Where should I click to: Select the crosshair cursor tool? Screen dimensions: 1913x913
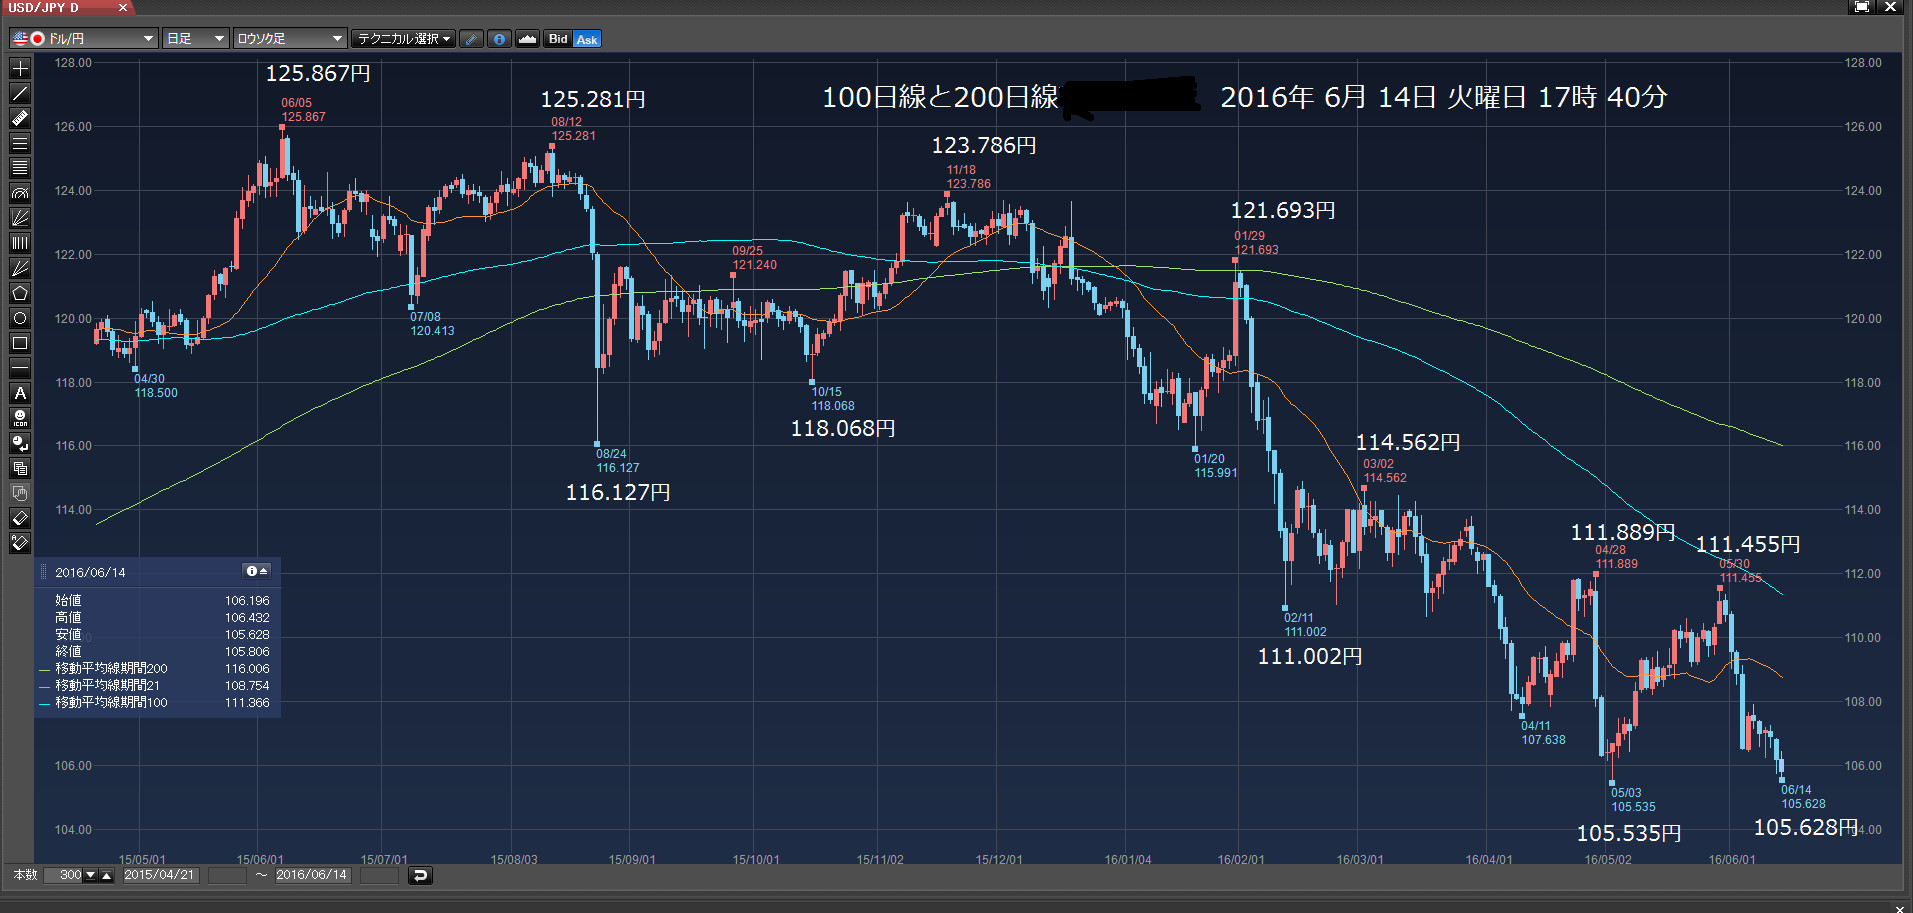(20, 68)
